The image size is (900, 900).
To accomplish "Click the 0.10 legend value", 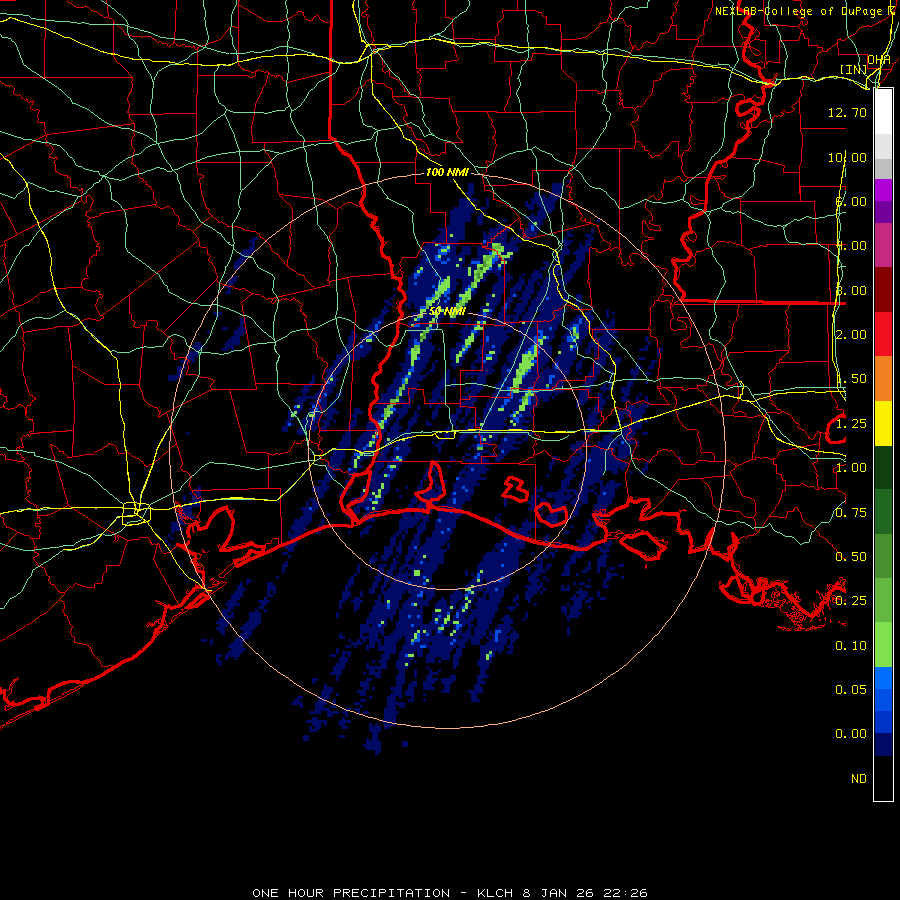I will coord(851,646).
